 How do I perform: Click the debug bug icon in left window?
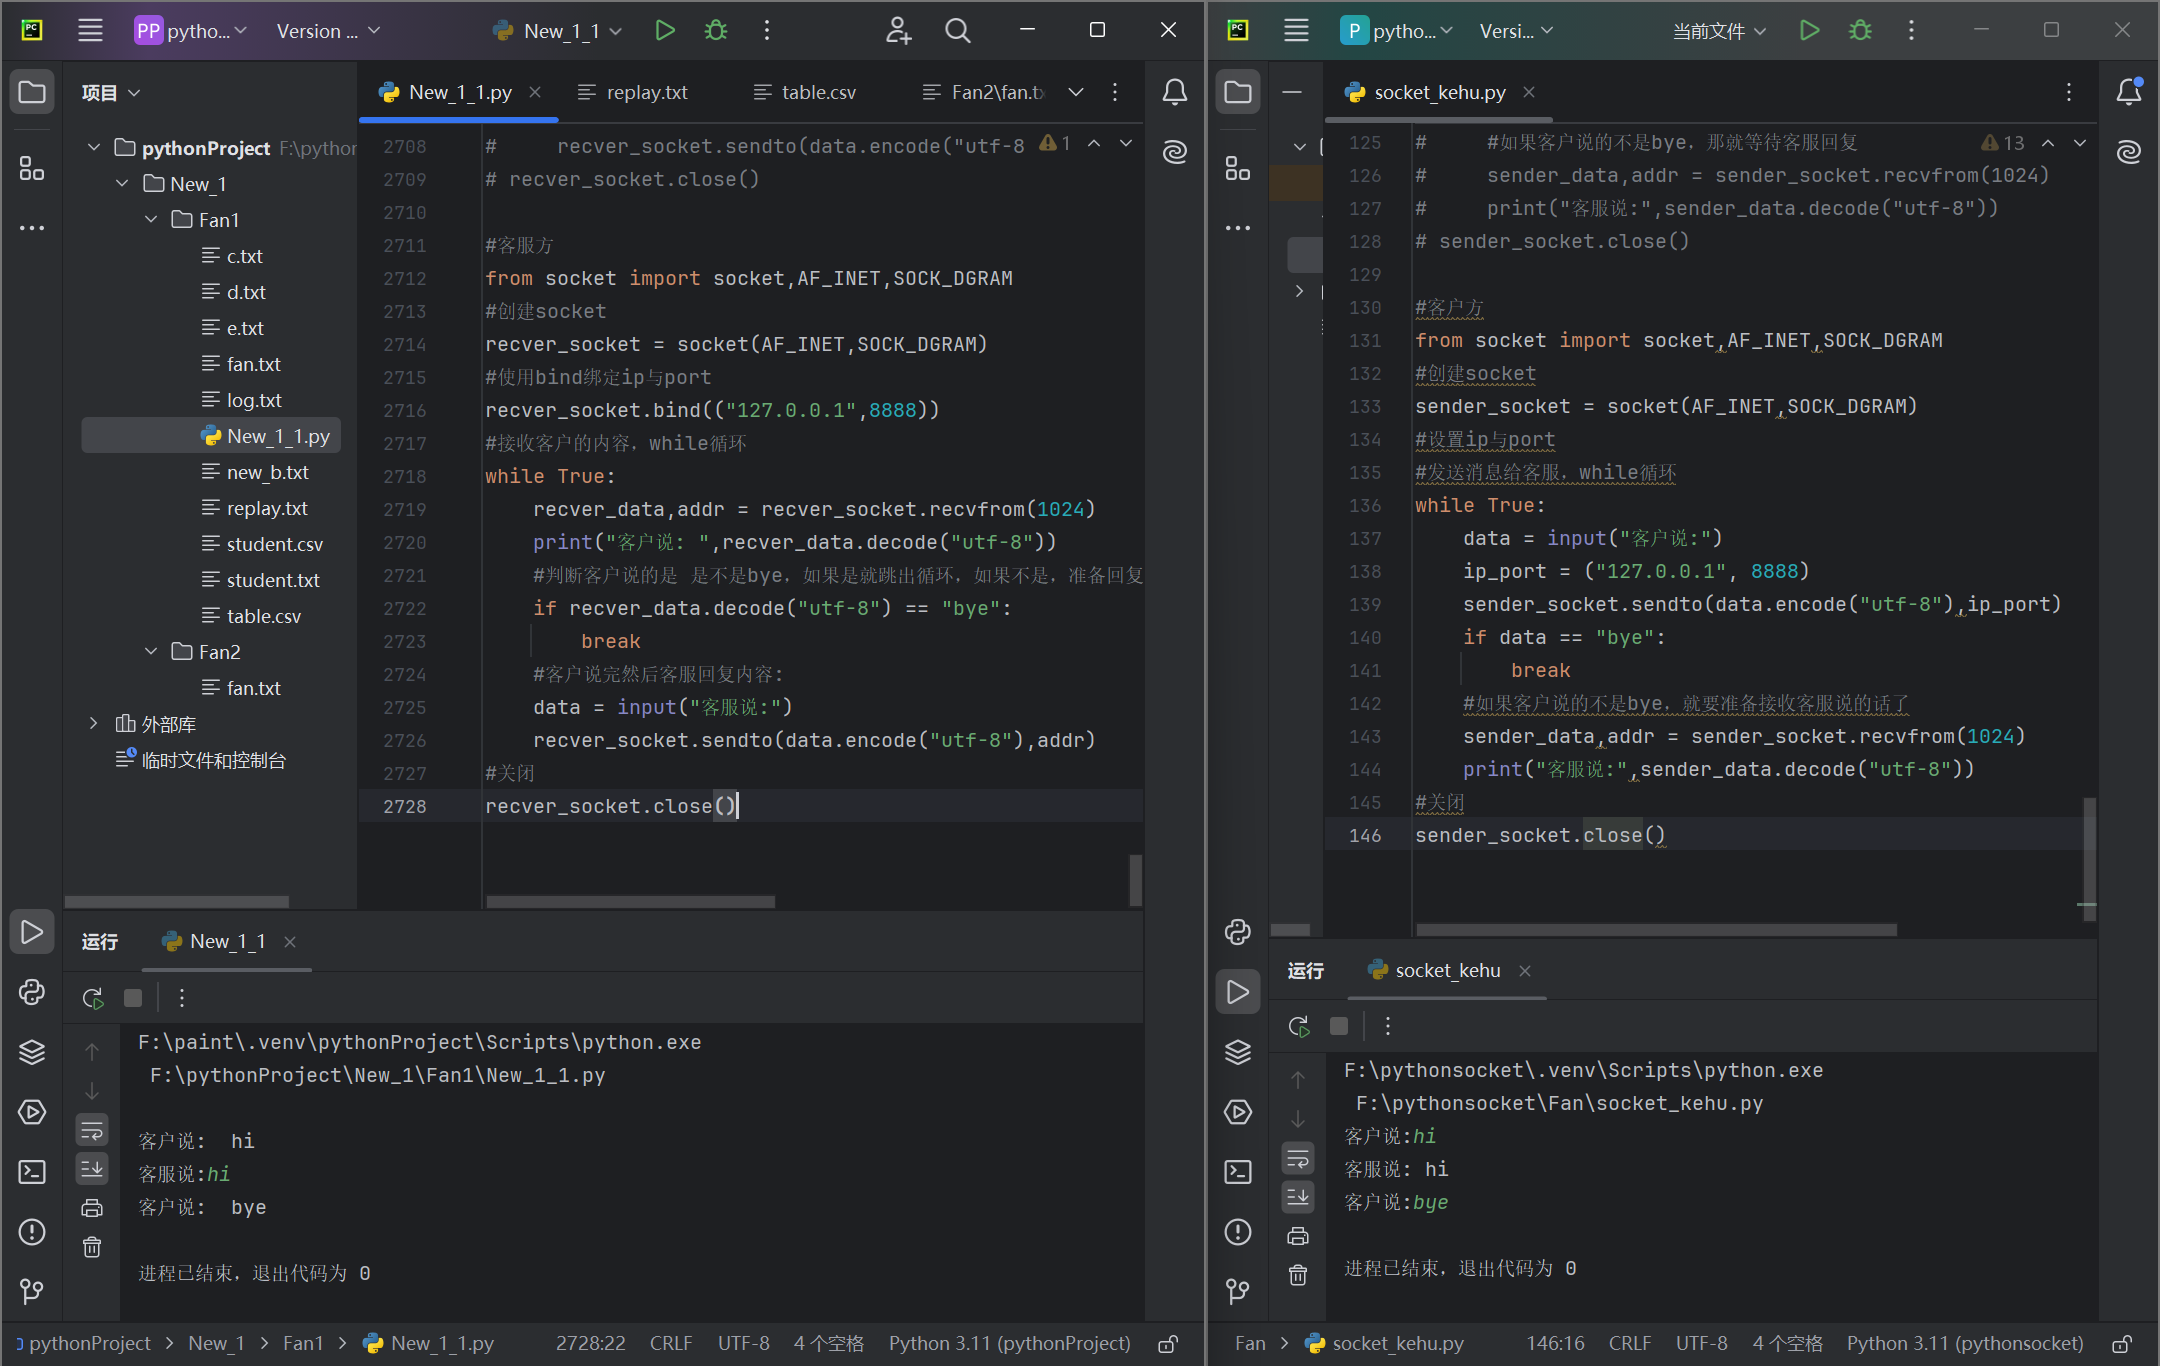pyautogui.click(x=716, y=30)
